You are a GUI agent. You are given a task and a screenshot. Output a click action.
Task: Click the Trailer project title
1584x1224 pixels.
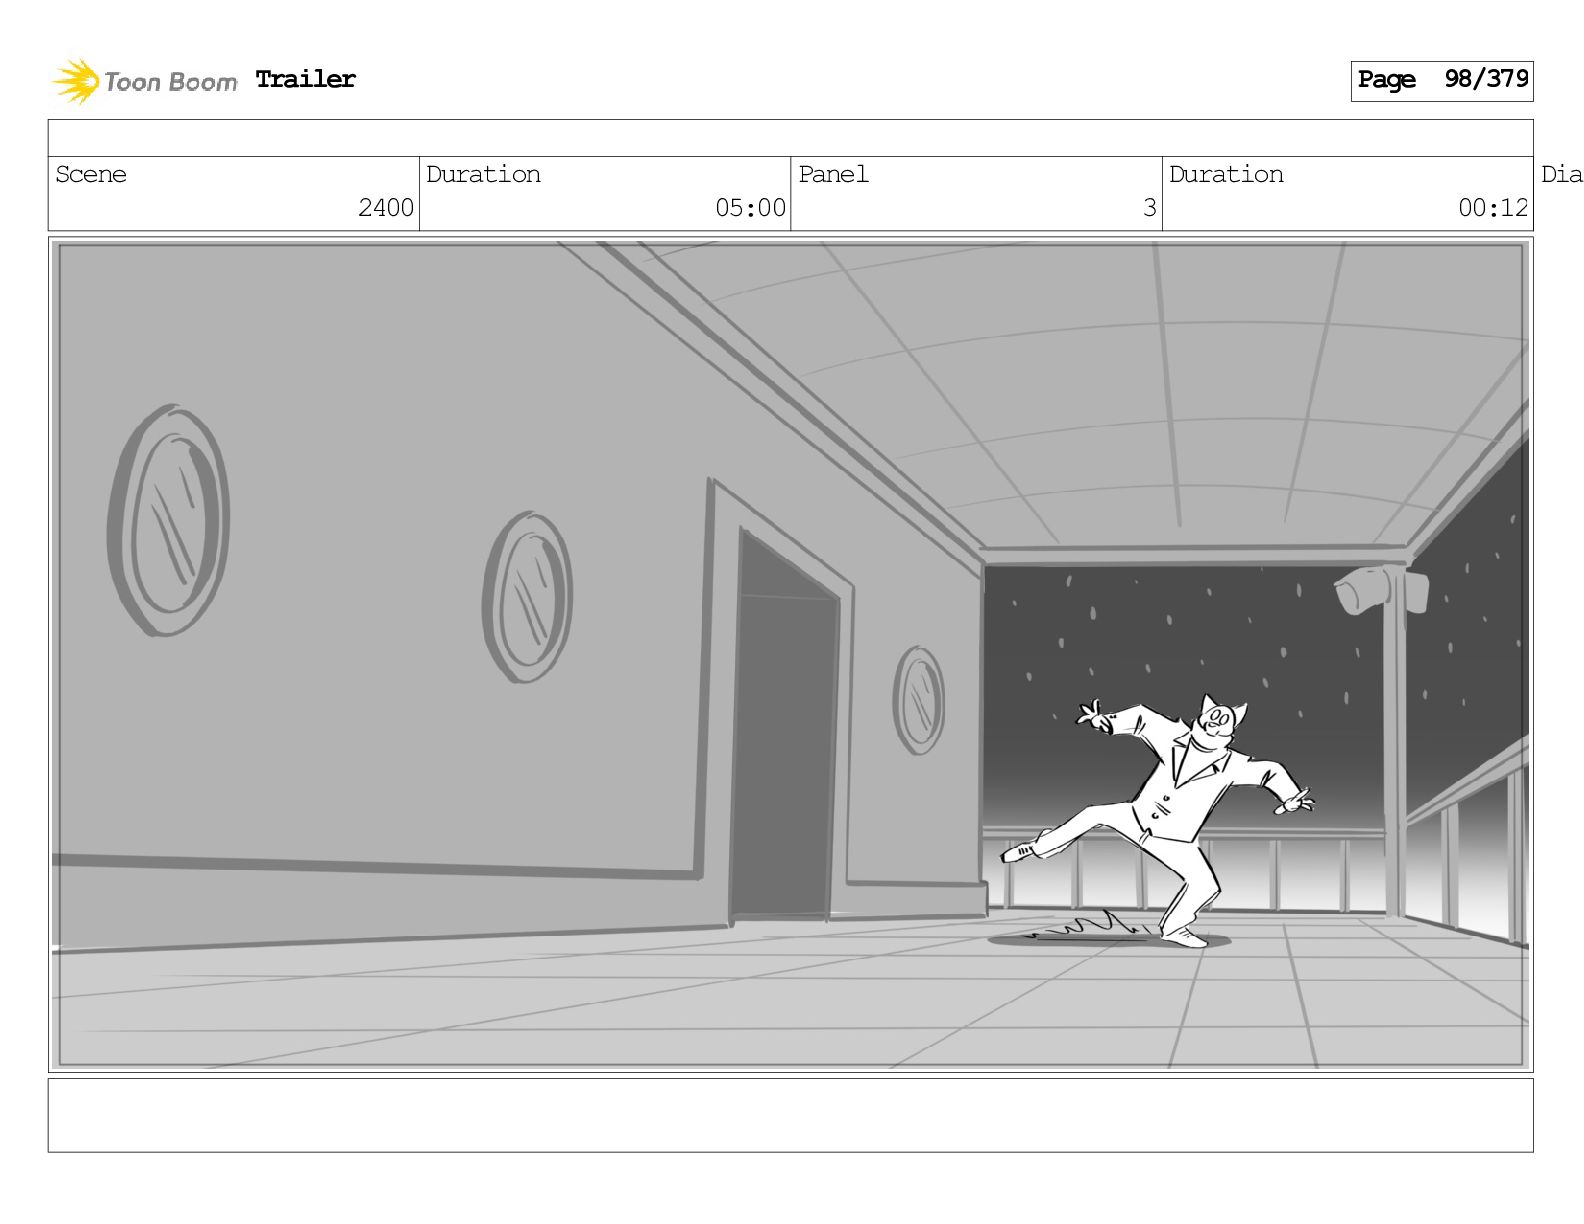[305, 79]
